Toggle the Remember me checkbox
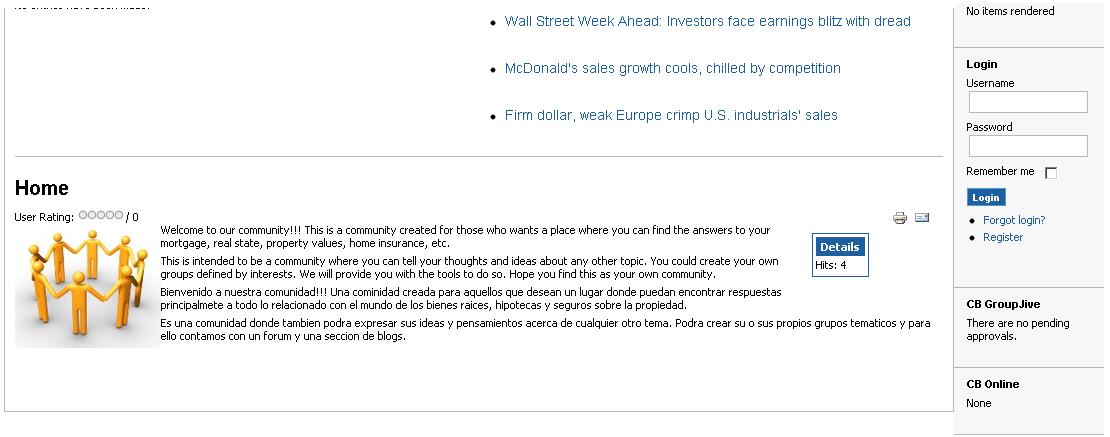Viewport: 1110px width, 437px height. pyautogui.click(x=1051, y=173)
